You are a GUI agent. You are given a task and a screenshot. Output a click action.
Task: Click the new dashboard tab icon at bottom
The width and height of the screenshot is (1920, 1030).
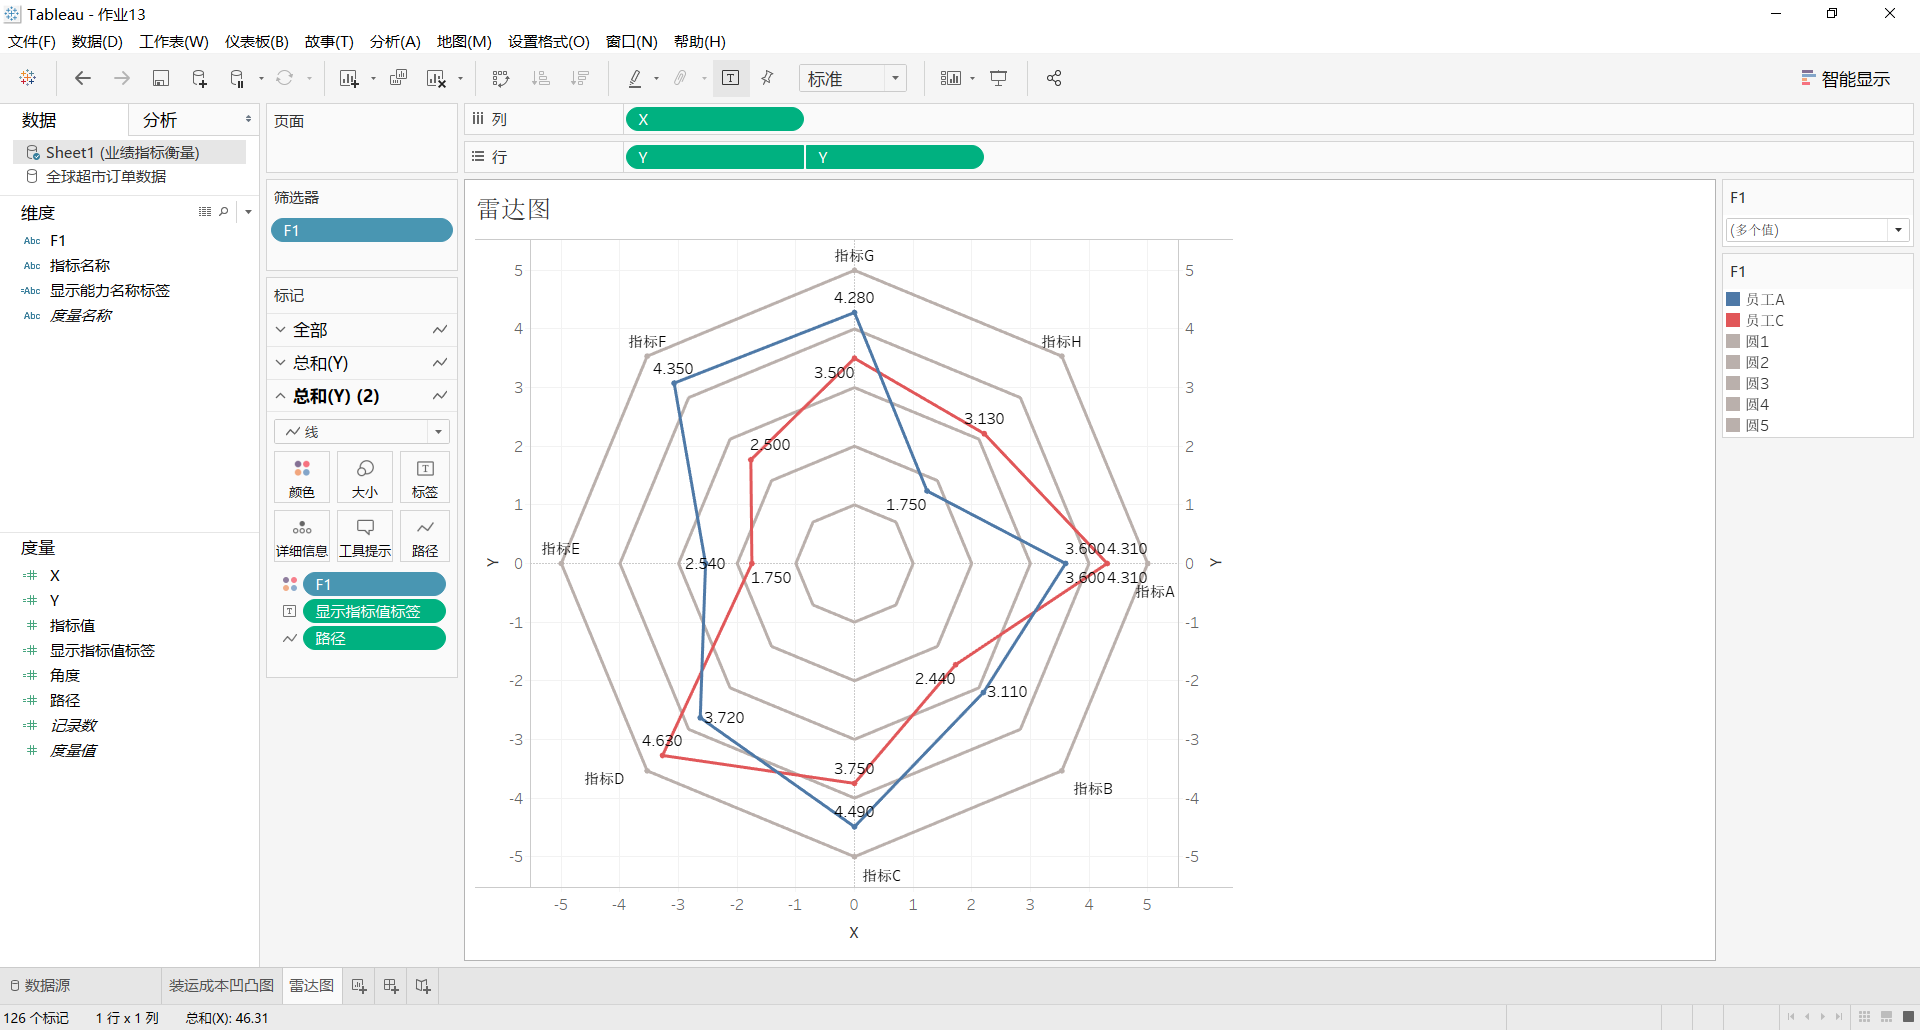coord(391,986)
